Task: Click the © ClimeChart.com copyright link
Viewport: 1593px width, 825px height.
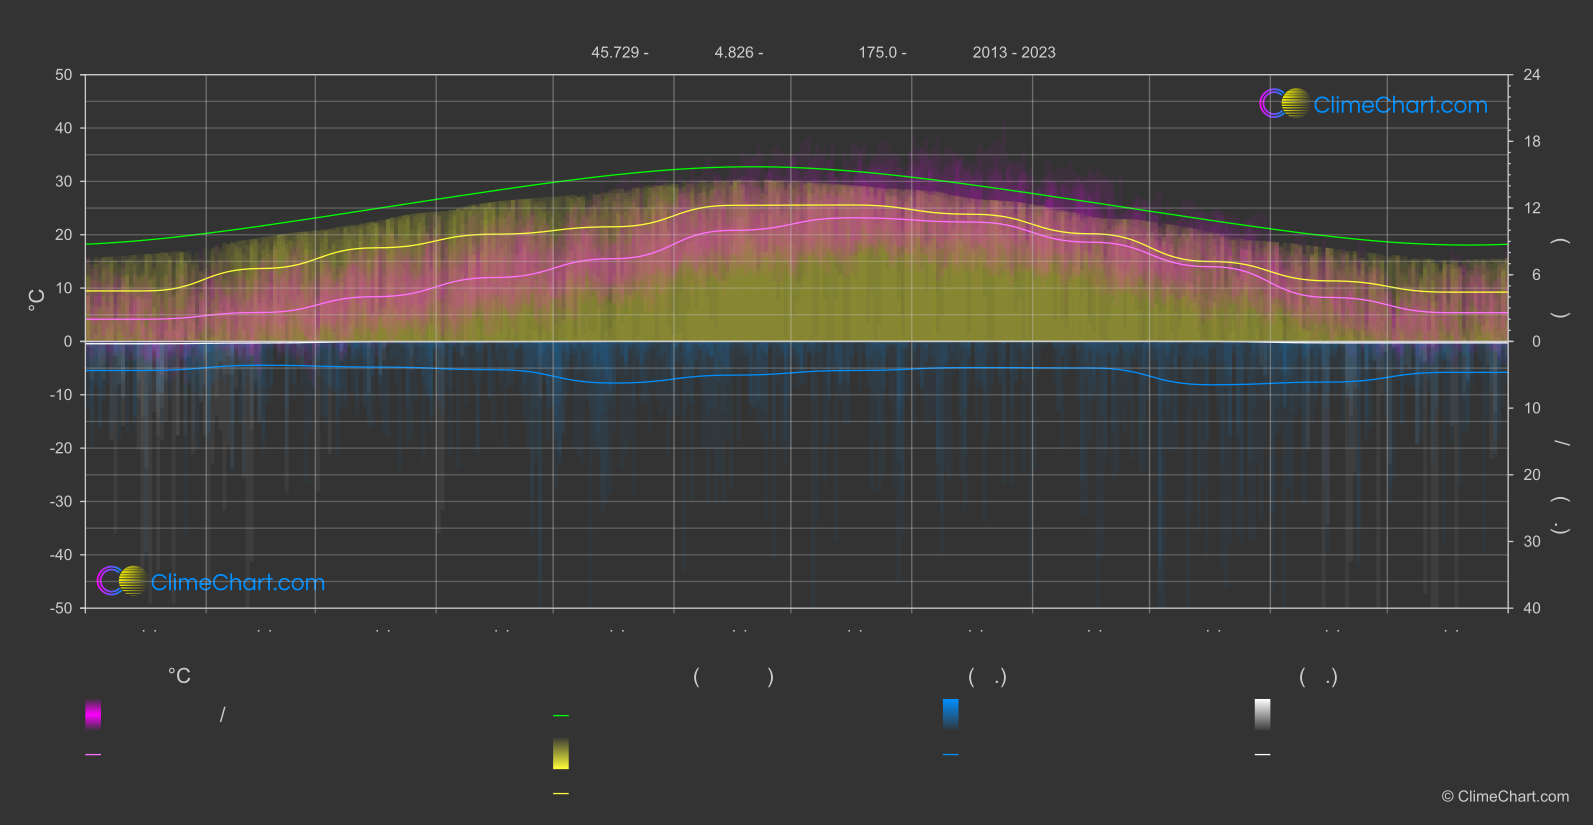Action: click(x=1505, y=797)
